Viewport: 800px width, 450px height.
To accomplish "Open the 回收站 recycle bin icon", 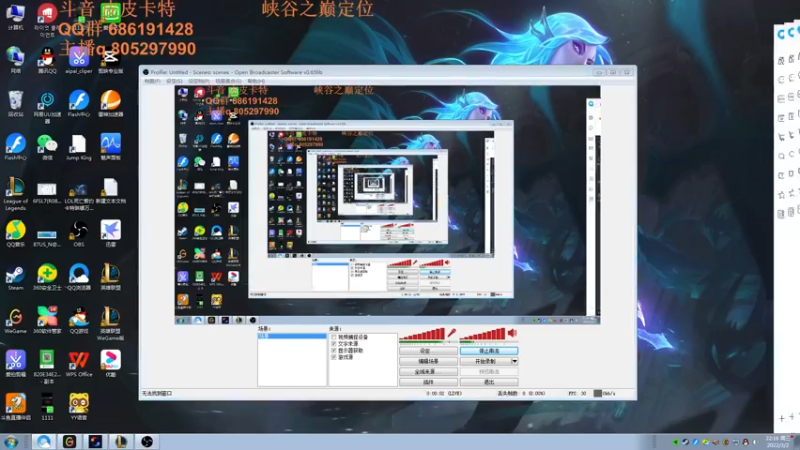I will tap(15, 104).
